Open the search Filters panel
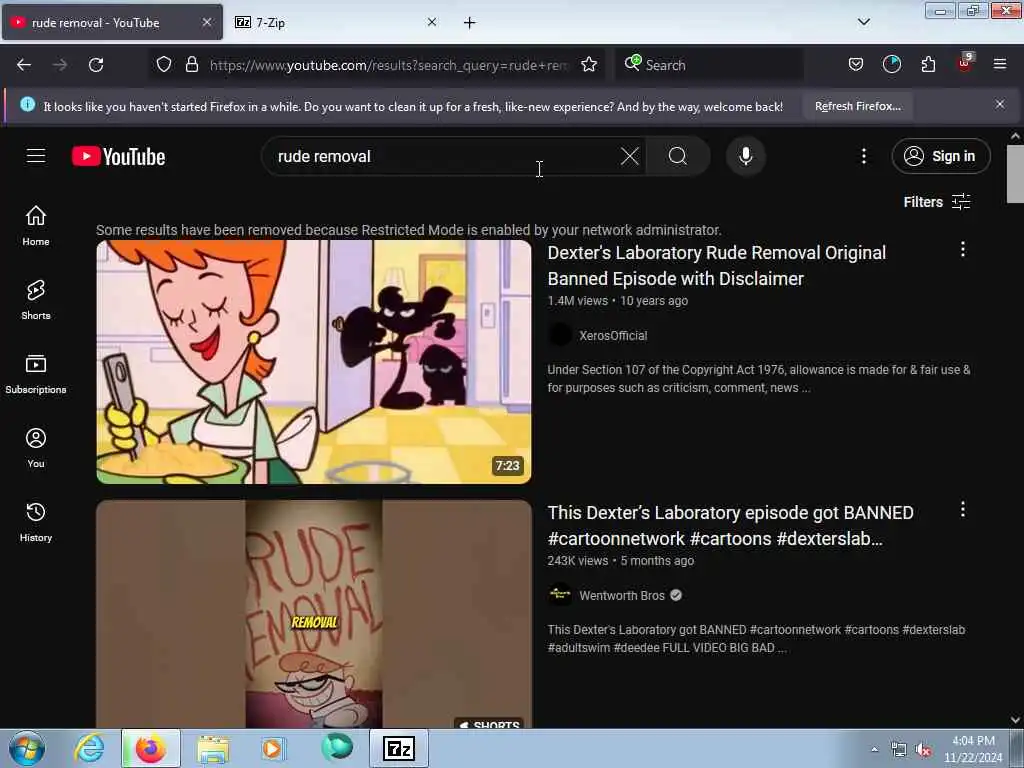Screen dimensions: 1024x768 (936, 202)
